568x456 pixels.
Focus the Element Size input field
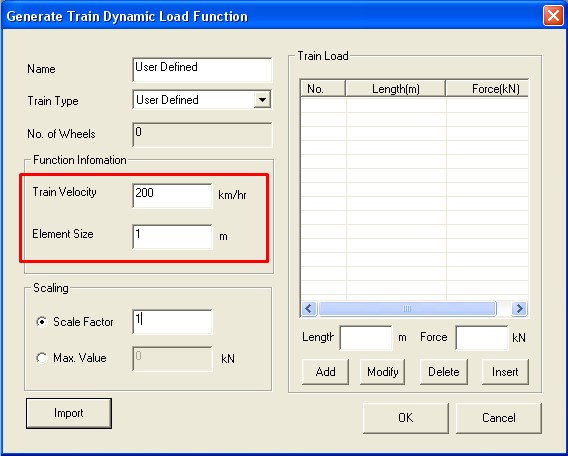(x=172, y=237)
